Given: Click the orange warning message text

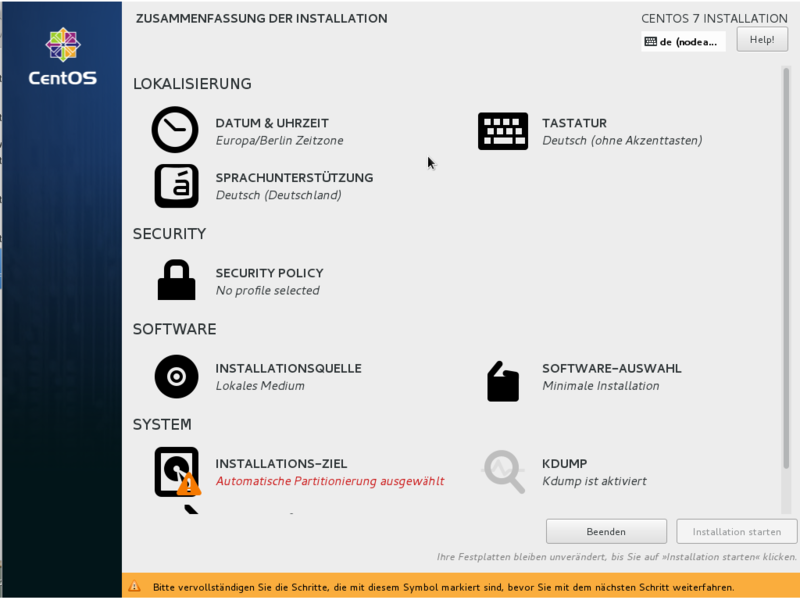Looking at the screenshot, I should (443, 587).
